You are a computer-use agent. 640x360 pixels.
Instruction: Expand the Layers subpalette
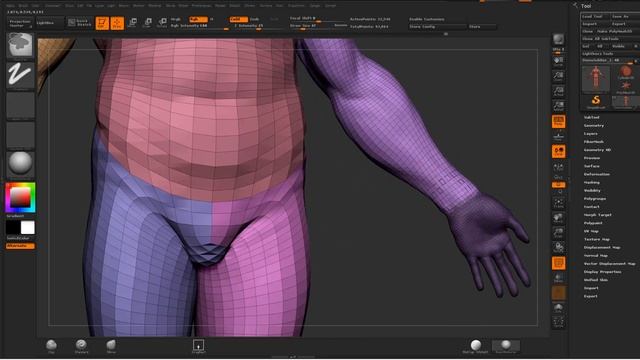point(590,133)
